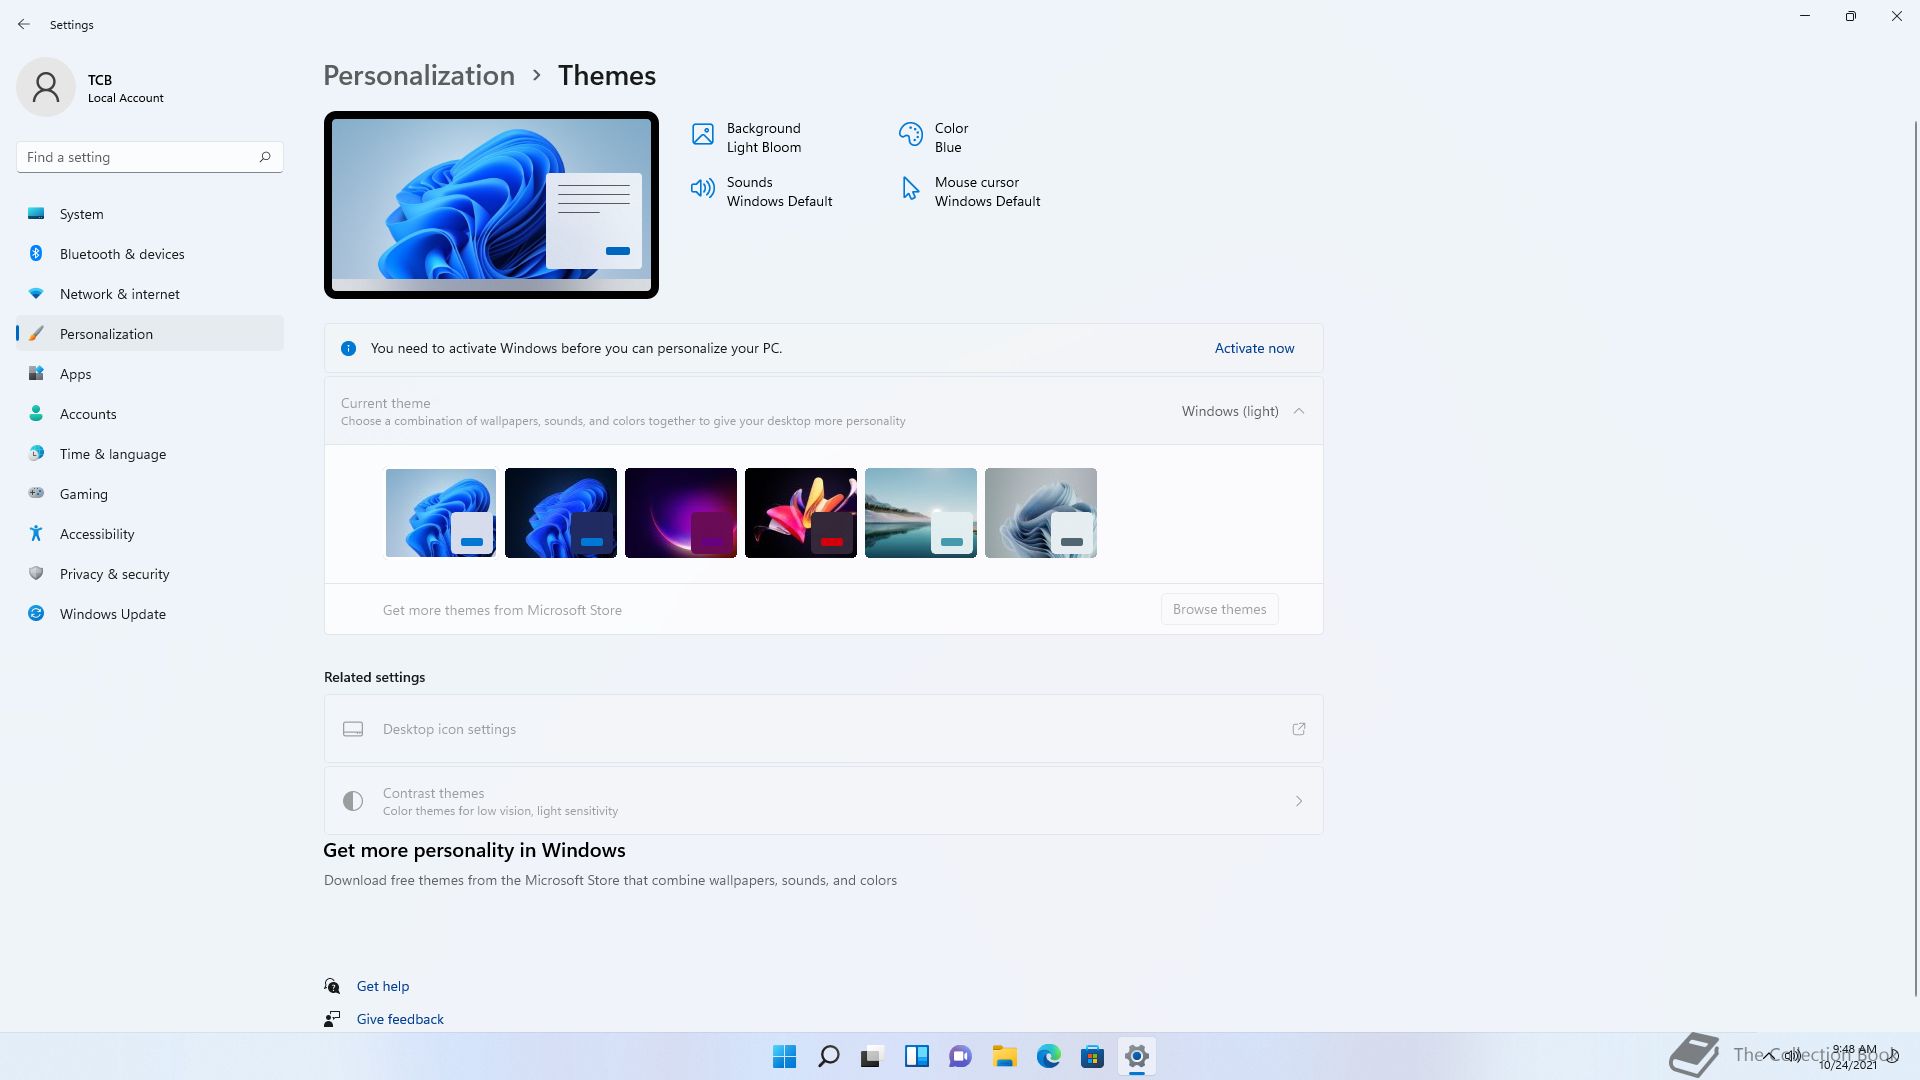1920x1080 pixels.
Task: Click the Get help icon
Action: (332, 986)
